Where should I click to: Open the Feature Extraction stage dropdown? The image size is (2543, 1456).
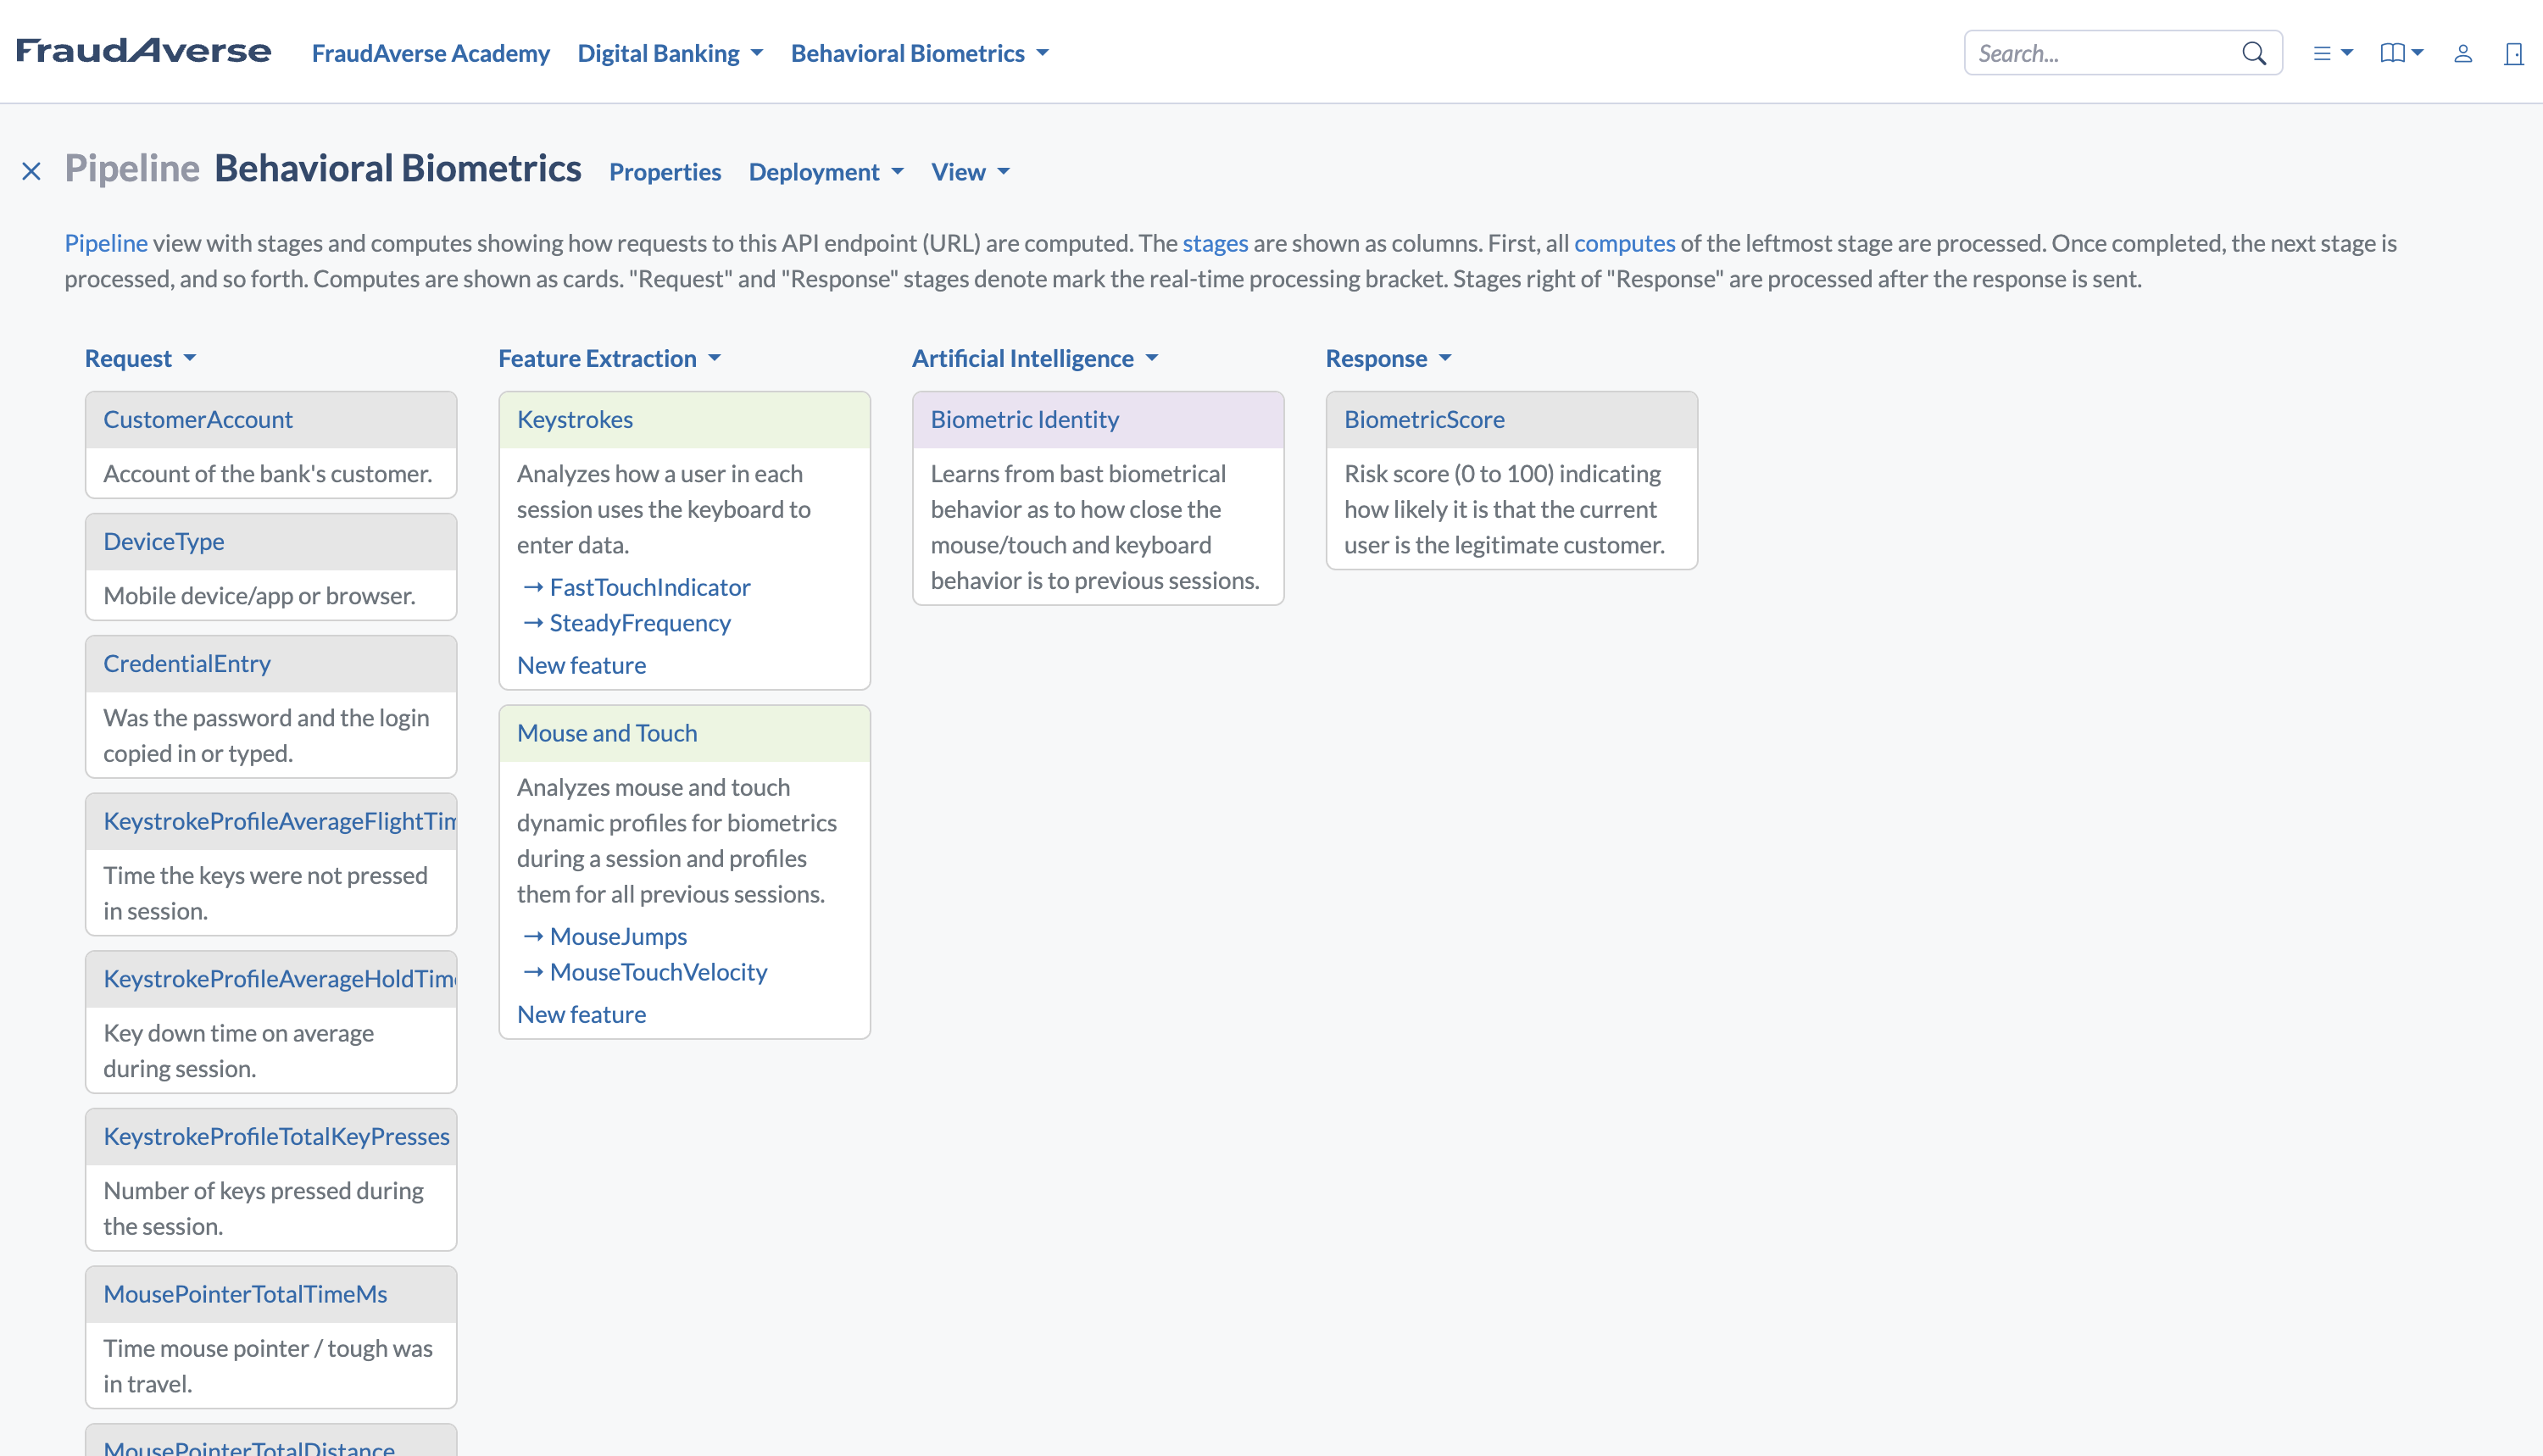pyautogui.click(x=610, y=358)
